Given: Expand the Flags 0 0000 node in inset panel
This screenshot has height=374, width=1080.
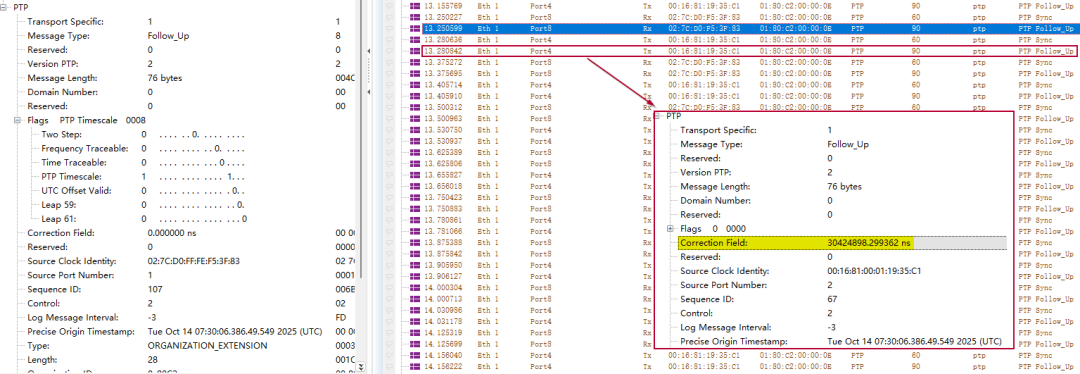Looking at the screenshot, I should tap(670, 228).
